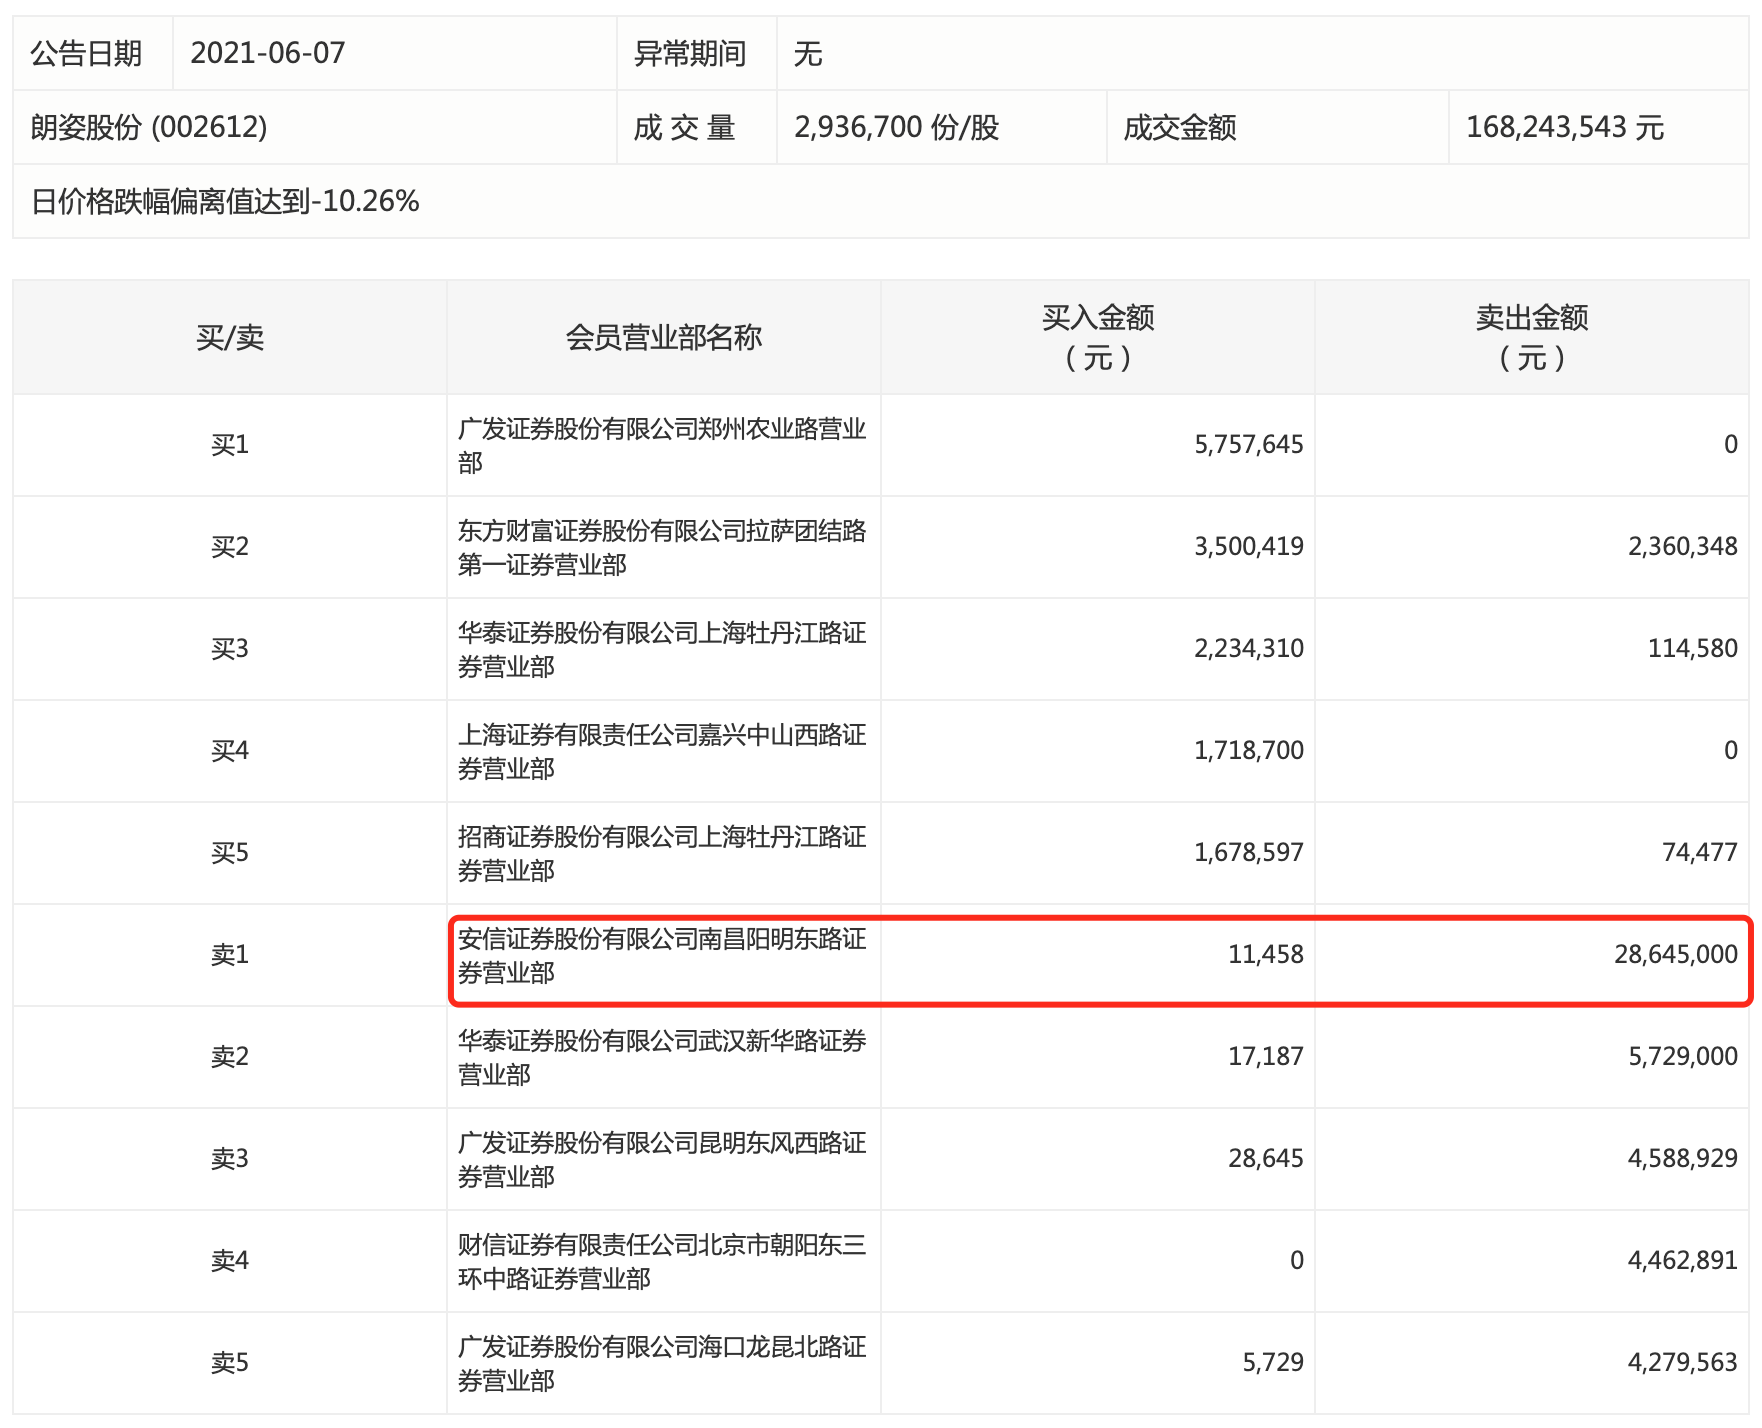The image size is (1762, 1428).
Task: Click the 会员营业部名称 column header
Action: pyautogui.click(x=663, y=337)
